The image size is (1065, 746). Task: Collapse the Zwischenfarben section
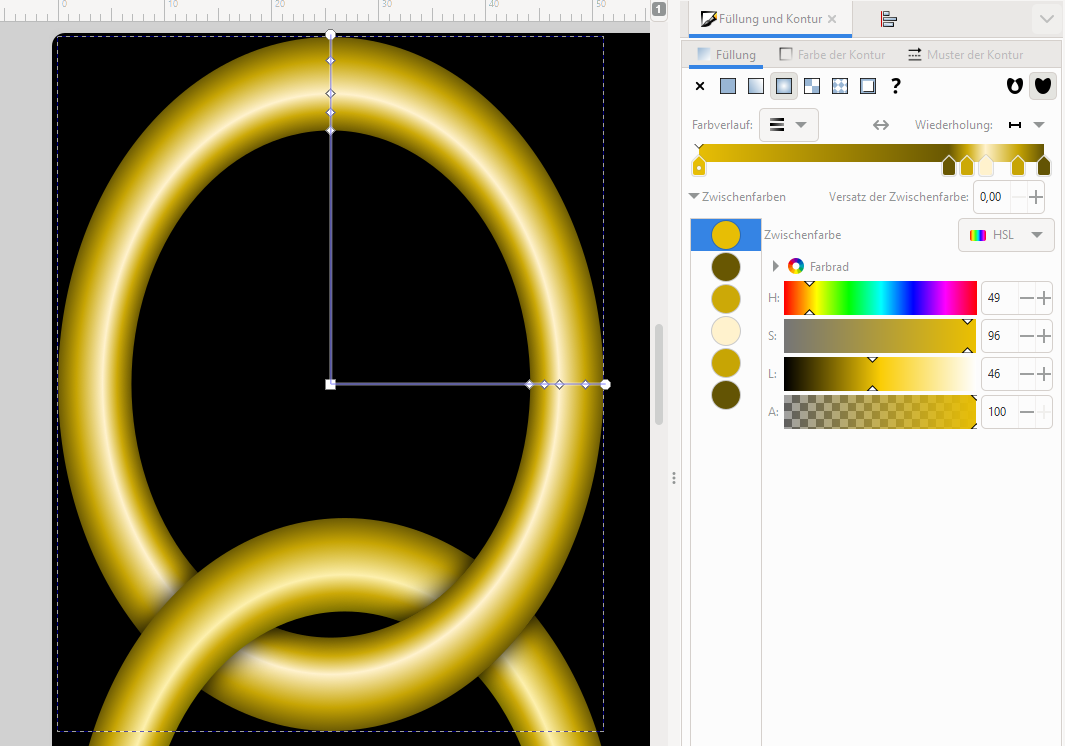(x=695, y=197)
